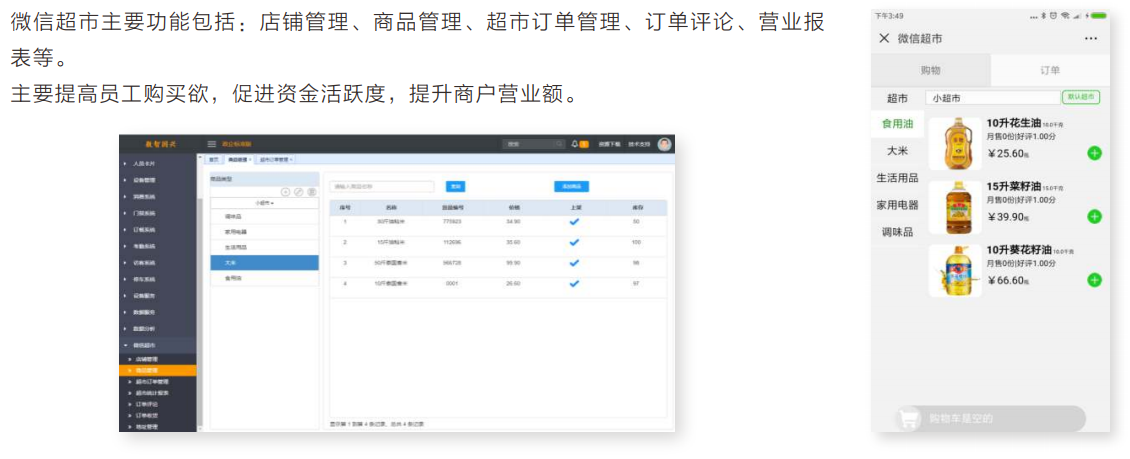Toggle the 上架 checkmark for row 1
Image resolution: width=1130 pixels, height=459 pixels.
pyautogui.click(x=574, y=222)
